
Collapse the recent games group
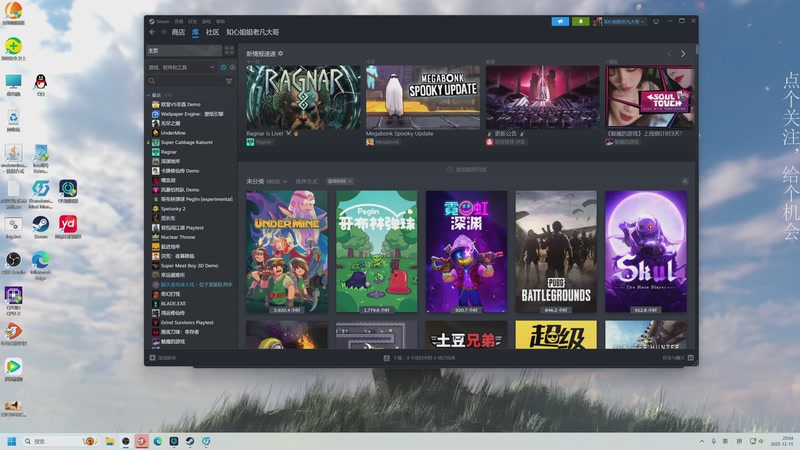pyautogui.click(x=149, y=95)
